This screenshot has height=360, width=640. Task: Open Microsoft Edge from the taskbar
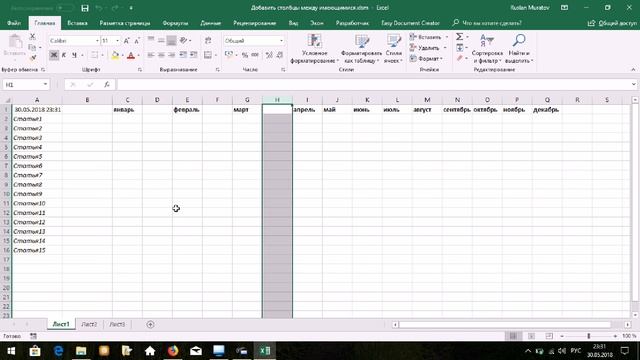(58, 351)
